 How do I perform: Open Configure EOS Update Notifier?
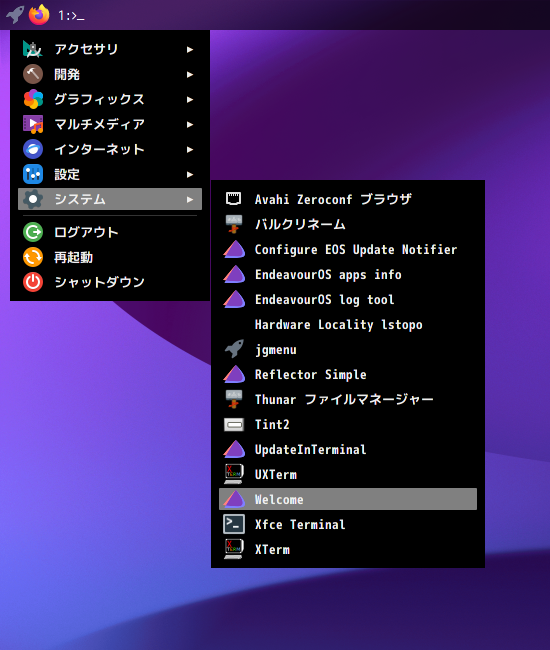pos(348,249)
